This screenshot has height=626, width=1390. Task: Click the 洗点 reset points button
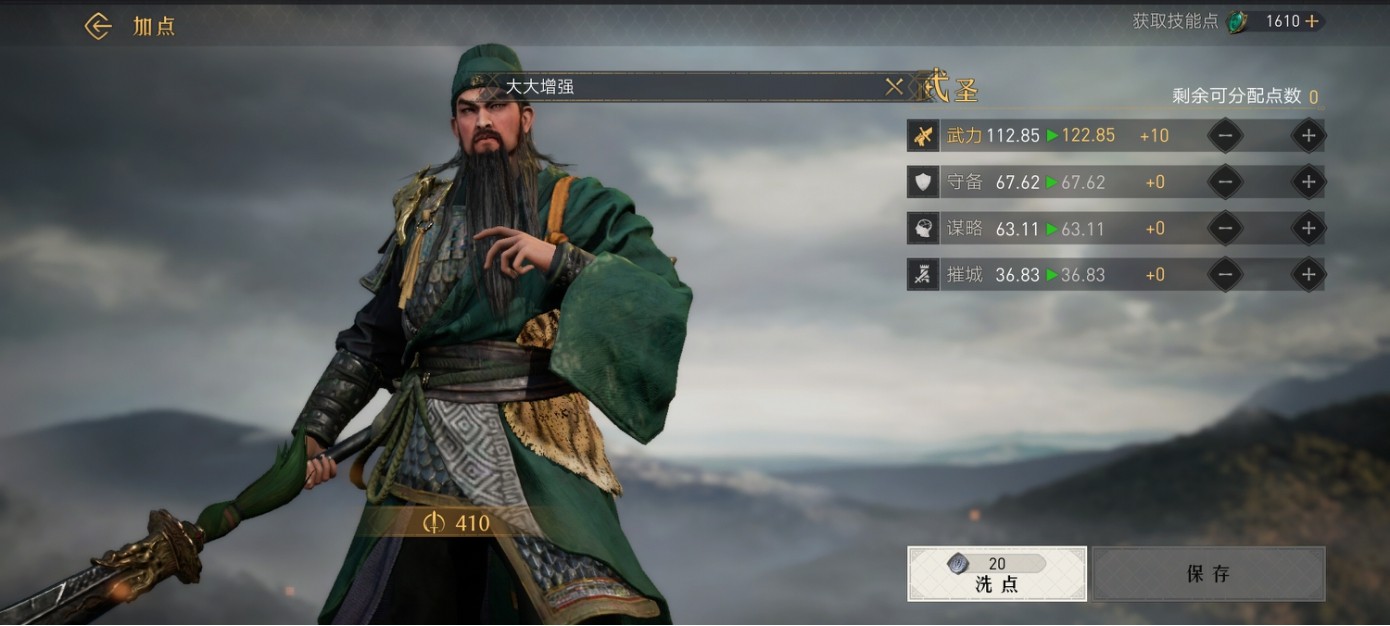[x=997, y=574]
